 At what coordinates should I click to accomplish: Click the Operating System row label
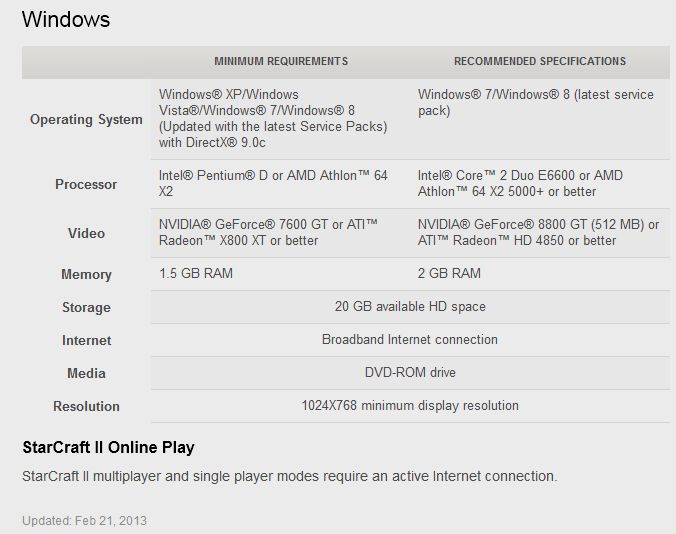click(x=86, y=120)
